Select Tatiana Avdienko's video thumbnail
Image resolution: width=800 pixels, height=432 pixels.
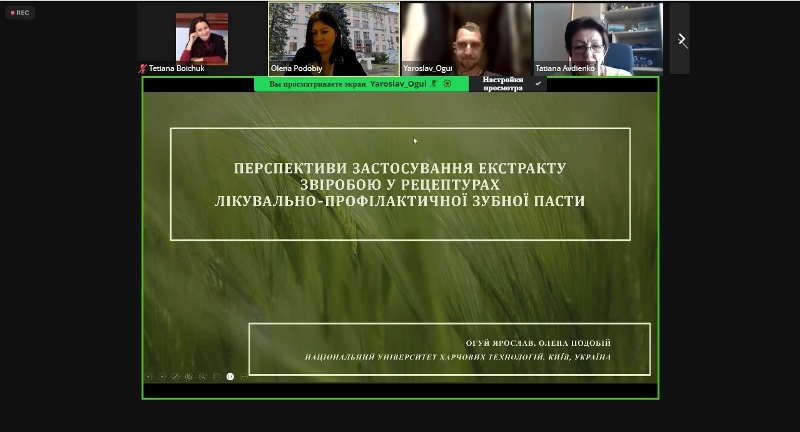(598, 39)
